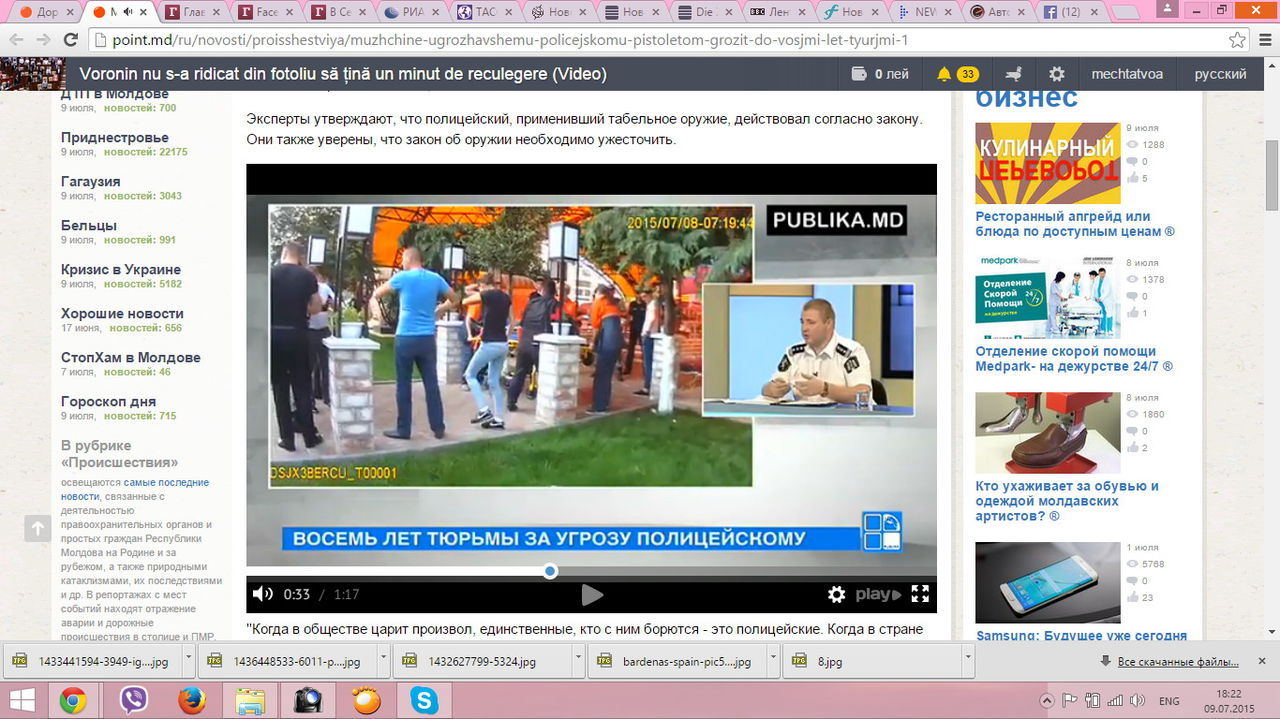Close the downloads bar
This screenshot has height=719, width=1280.
click(1261, 661)
